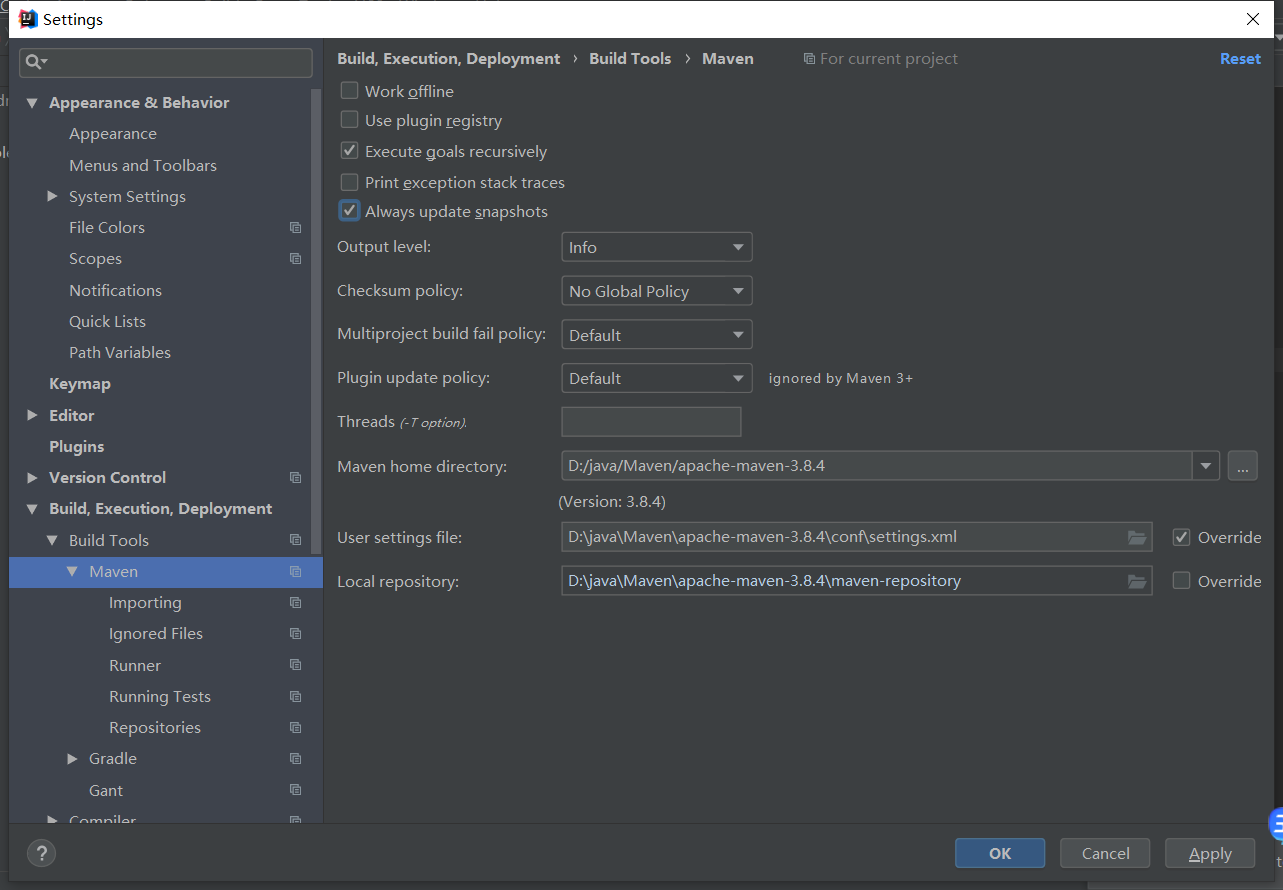Click project-level icon next to Version Control

tap(295, 478)
